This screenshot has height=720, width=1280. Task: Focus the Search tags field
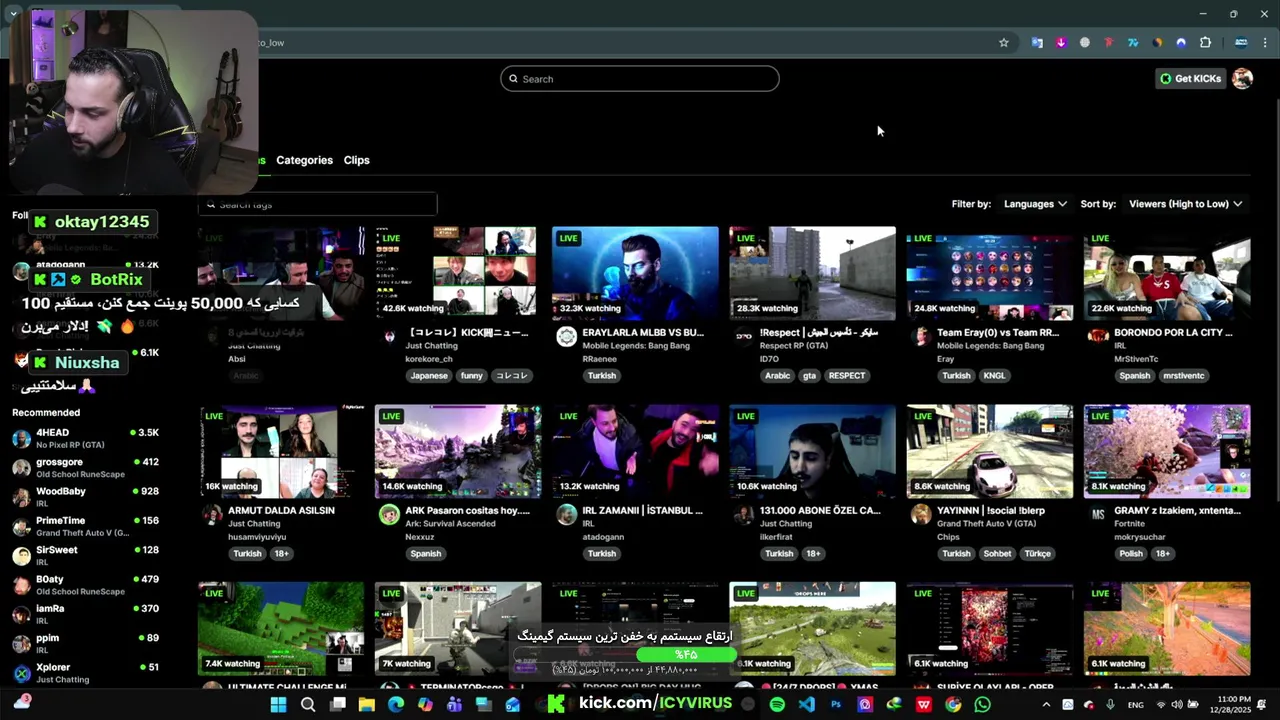[x=318, y=204]
